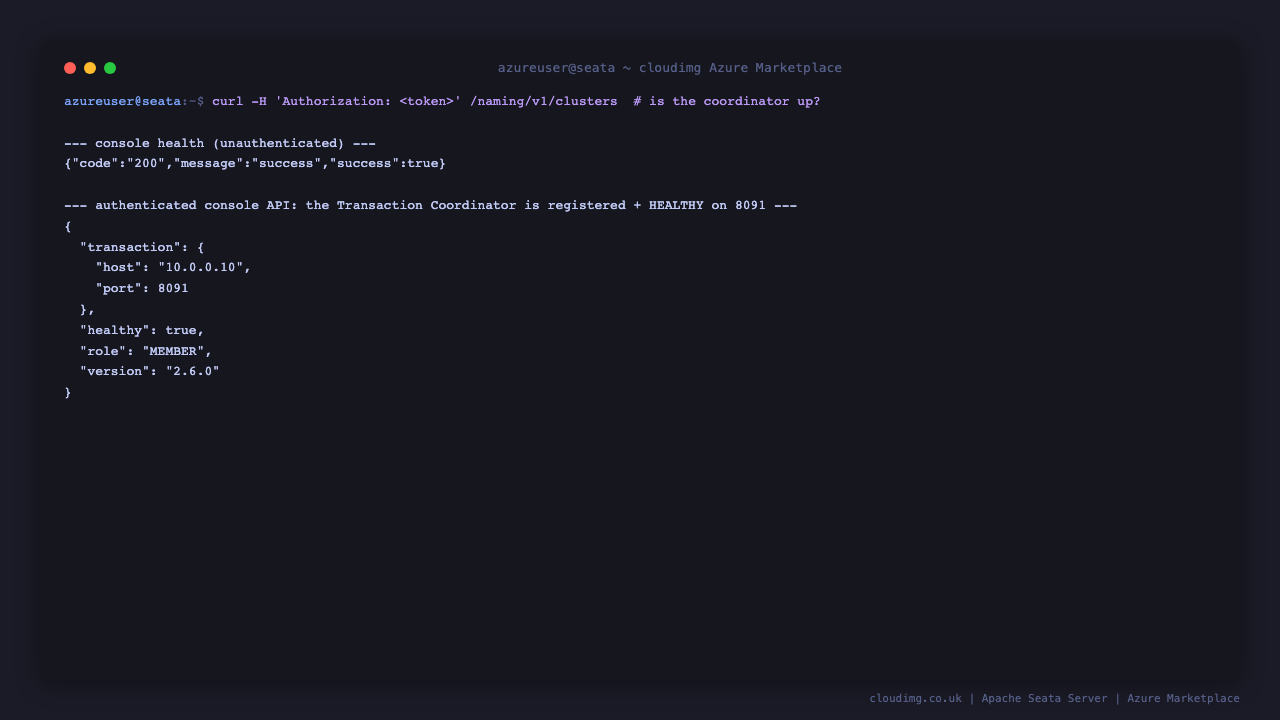
Task: Click the 'authenticated console API' heading line
Action: pos(431,206)
